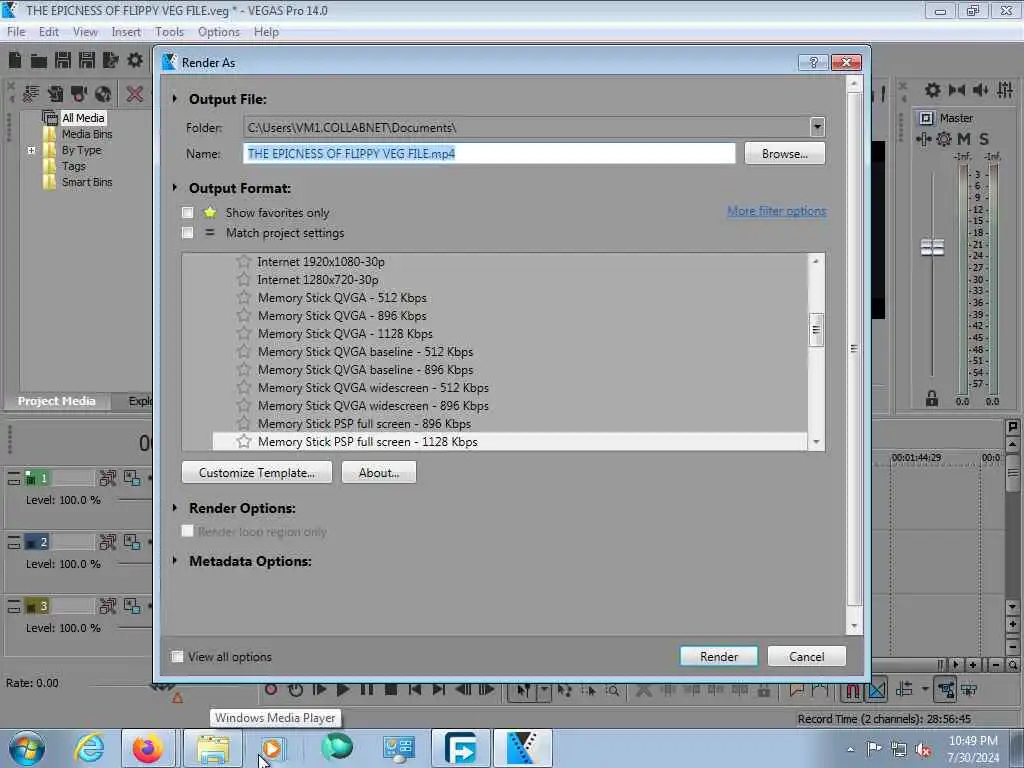The width and height of the screenshot is (1024, 768).
Task: Select Memory Stick PSP full screen - 1128 Kbps
Action: pyautogui.click(x=509, y=441)
